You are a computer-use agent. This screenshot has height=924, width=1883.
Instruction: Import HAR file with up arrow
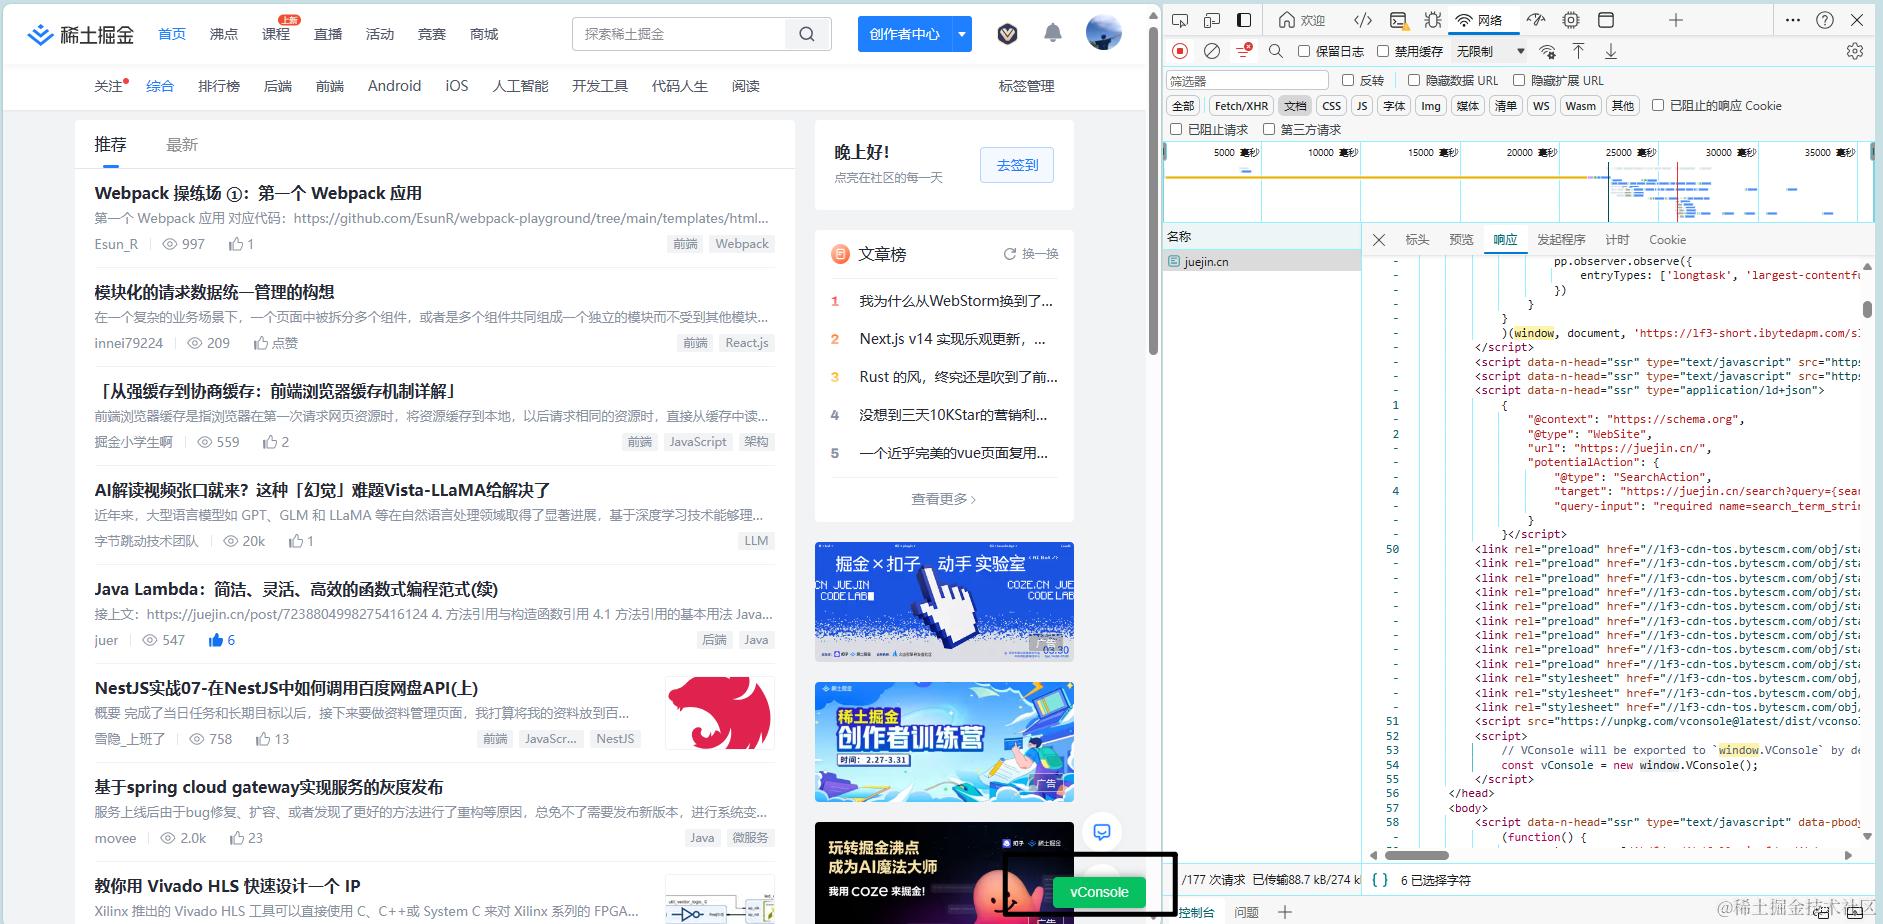click(1579, 51)
